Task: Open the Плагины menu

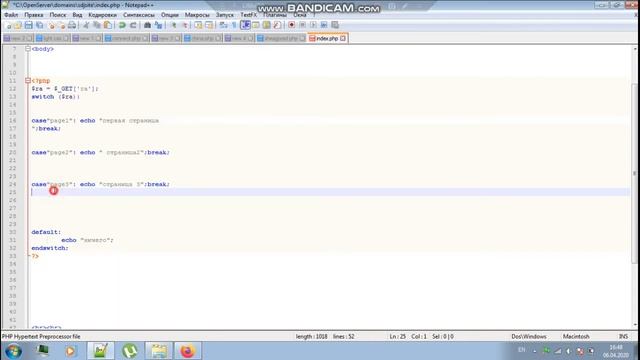Action: click(275, 15)
